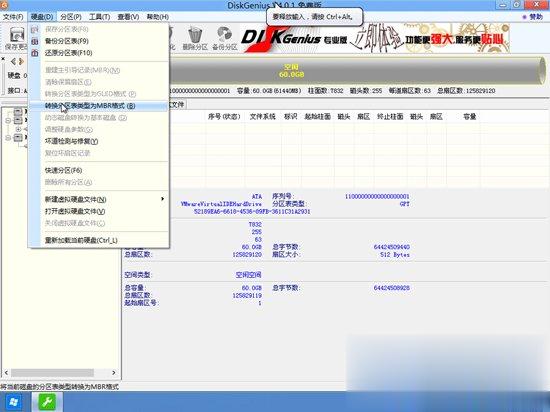Screen dimensions: 550x412
Task: Open the 帮助(H) menu
Action: point(157,17)
